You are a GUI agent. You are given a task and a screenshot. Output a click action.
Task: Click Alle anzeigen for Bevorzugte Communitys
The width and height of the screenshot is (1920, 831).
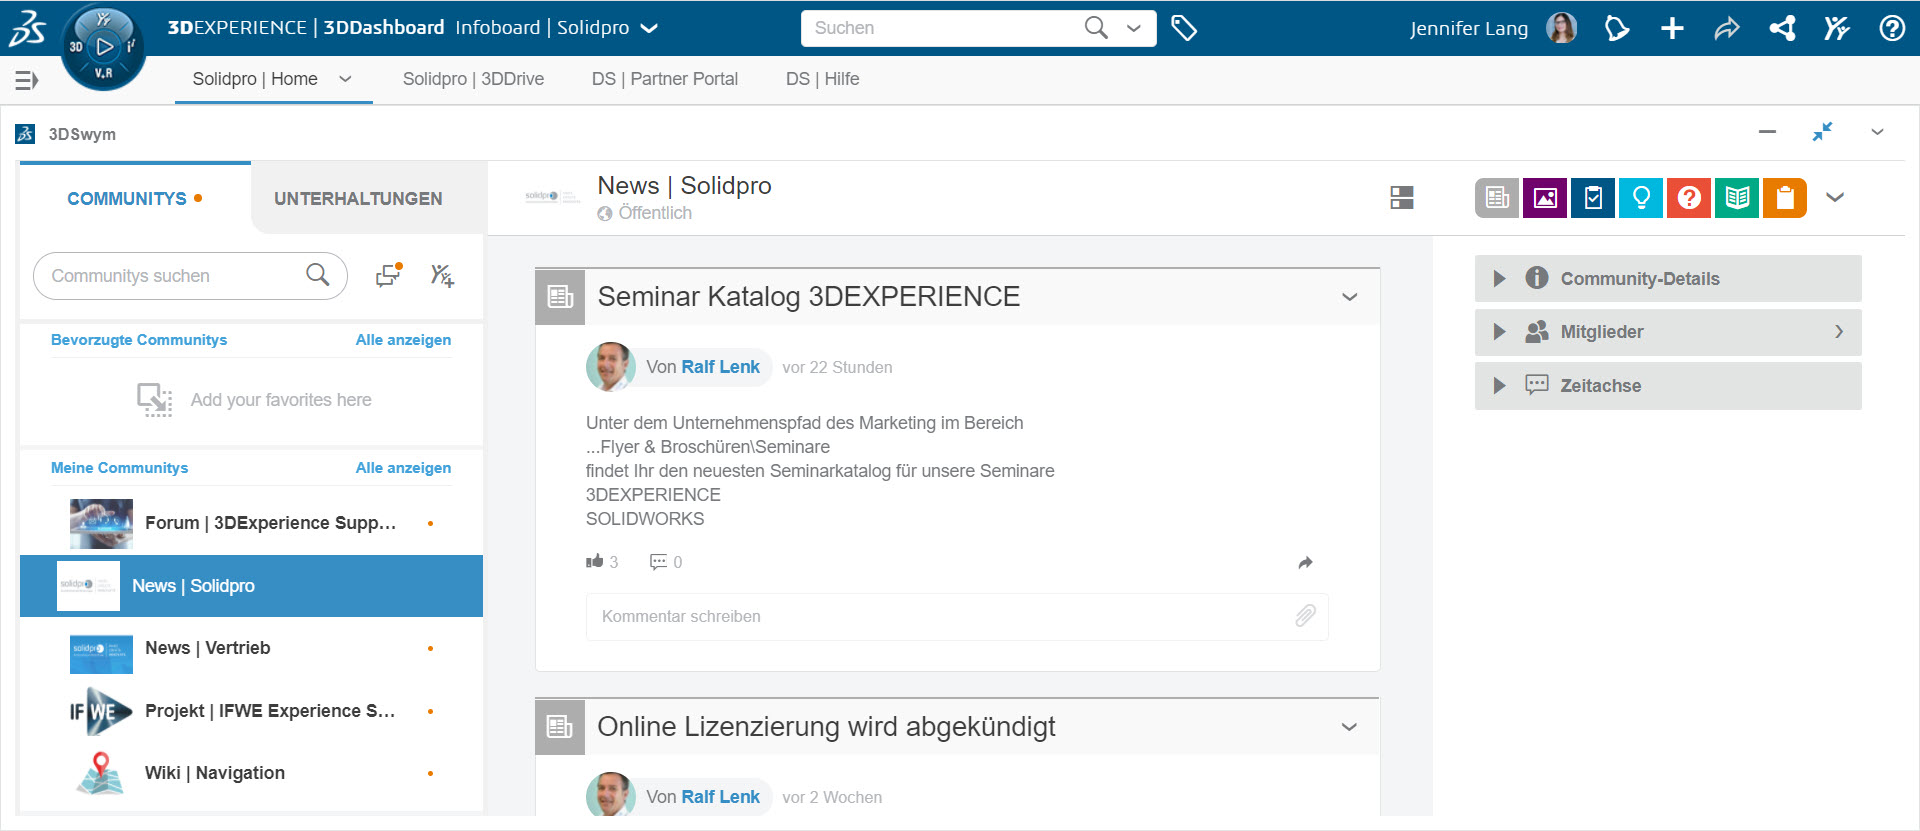point(403,340)
